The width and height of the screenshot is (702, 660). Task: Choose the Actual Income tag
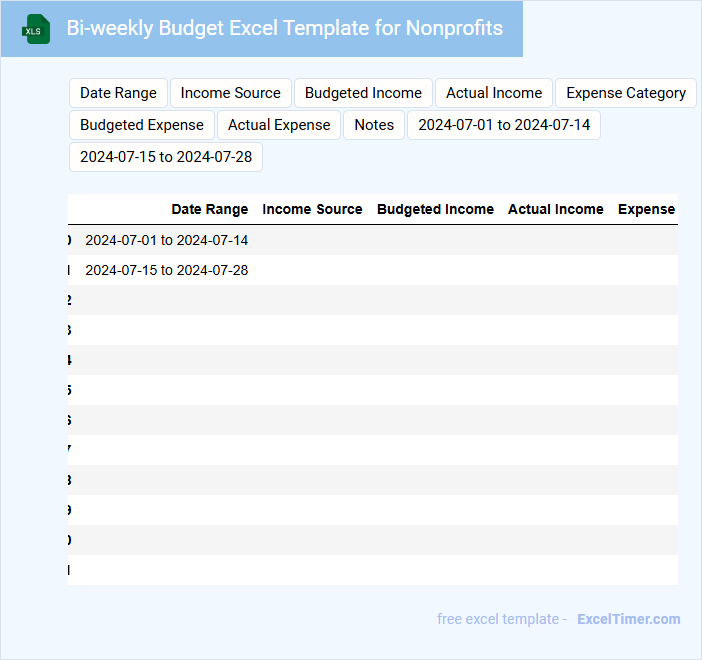click(x=494, y=93)
